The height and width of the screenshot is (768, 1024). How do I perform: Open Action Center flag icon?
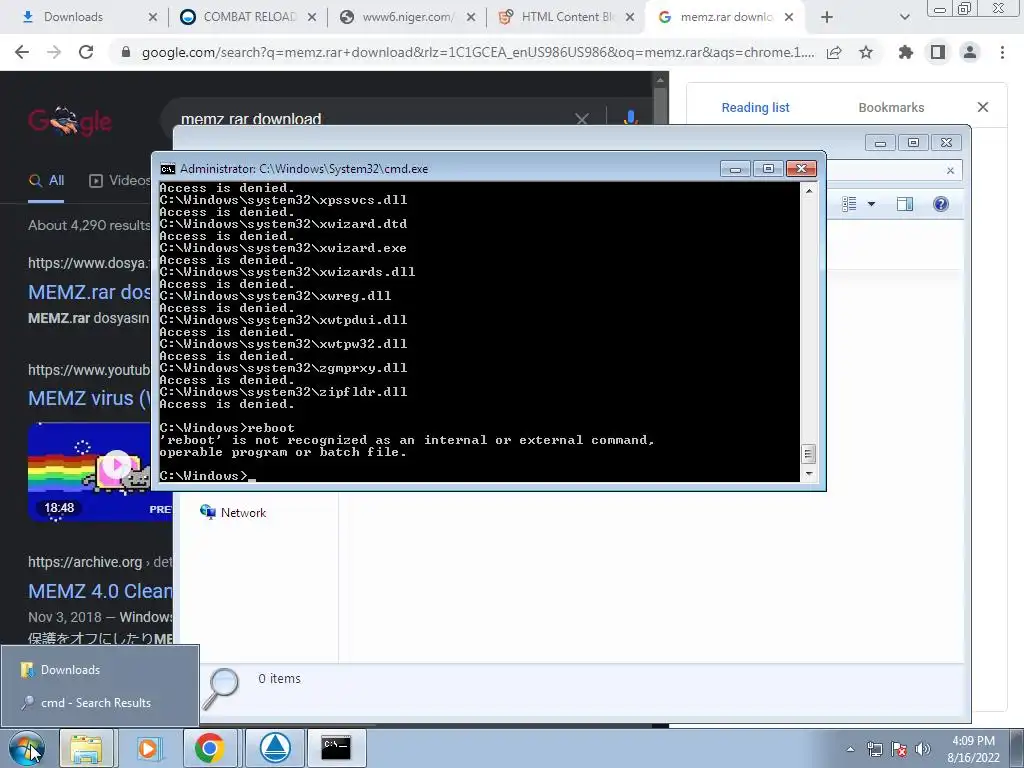coord(899,749)
